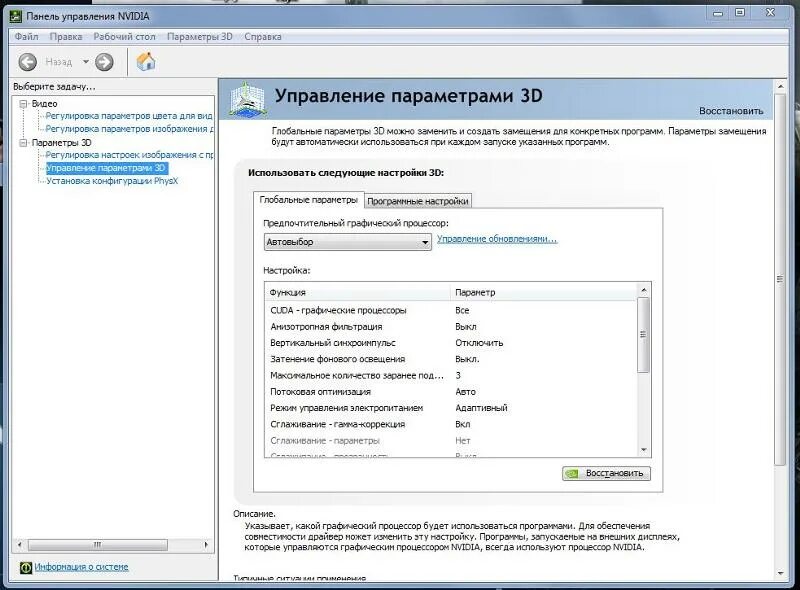The height and width of the screenshot is (590, 800).
Task: Open the Справка menu
Action: [263, 37]
